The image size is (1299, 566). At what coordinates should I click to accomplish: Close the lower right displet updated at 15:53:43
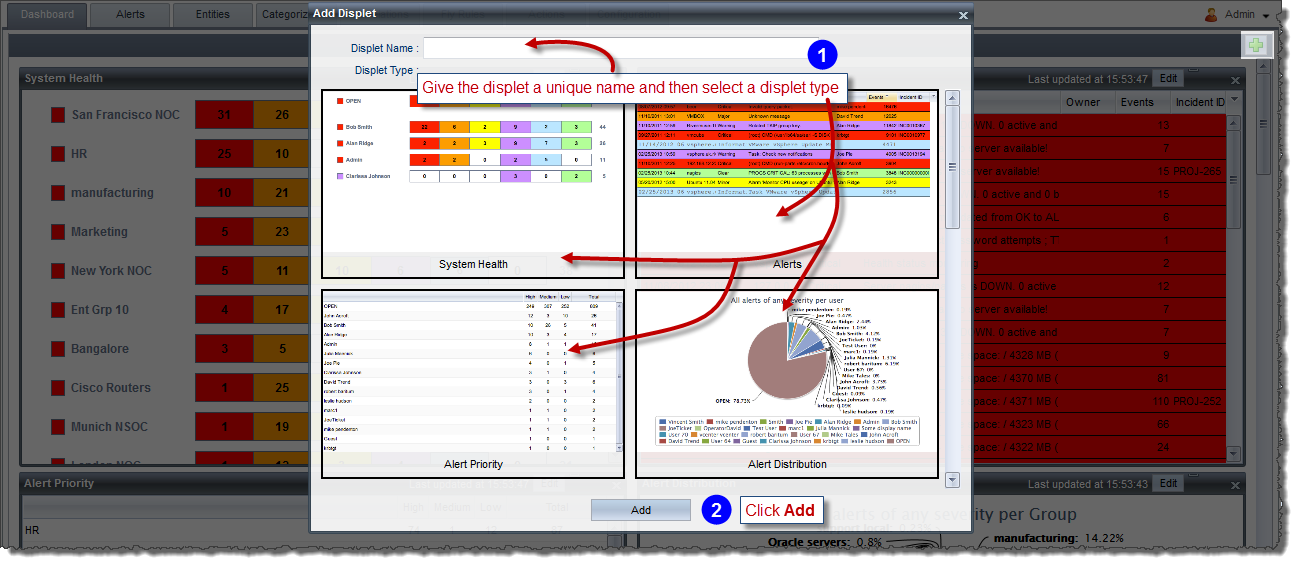pos(1235,484)
